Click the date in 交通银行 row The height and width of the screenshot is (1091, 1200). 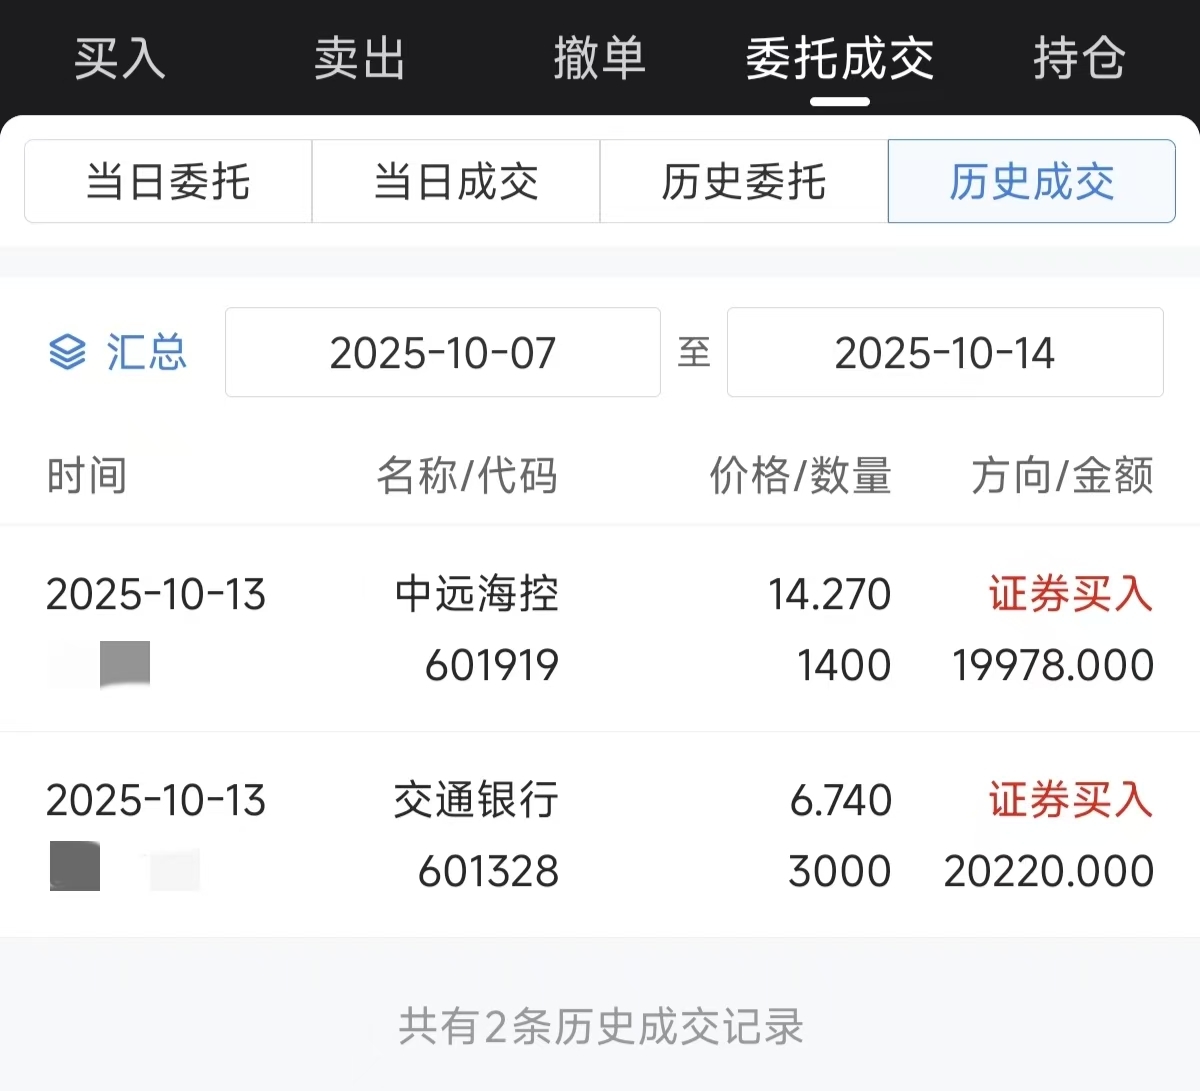point(156,800)
